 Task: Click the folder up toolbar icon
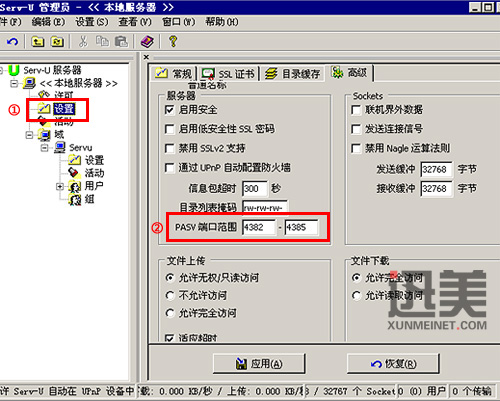pos(37,42)
